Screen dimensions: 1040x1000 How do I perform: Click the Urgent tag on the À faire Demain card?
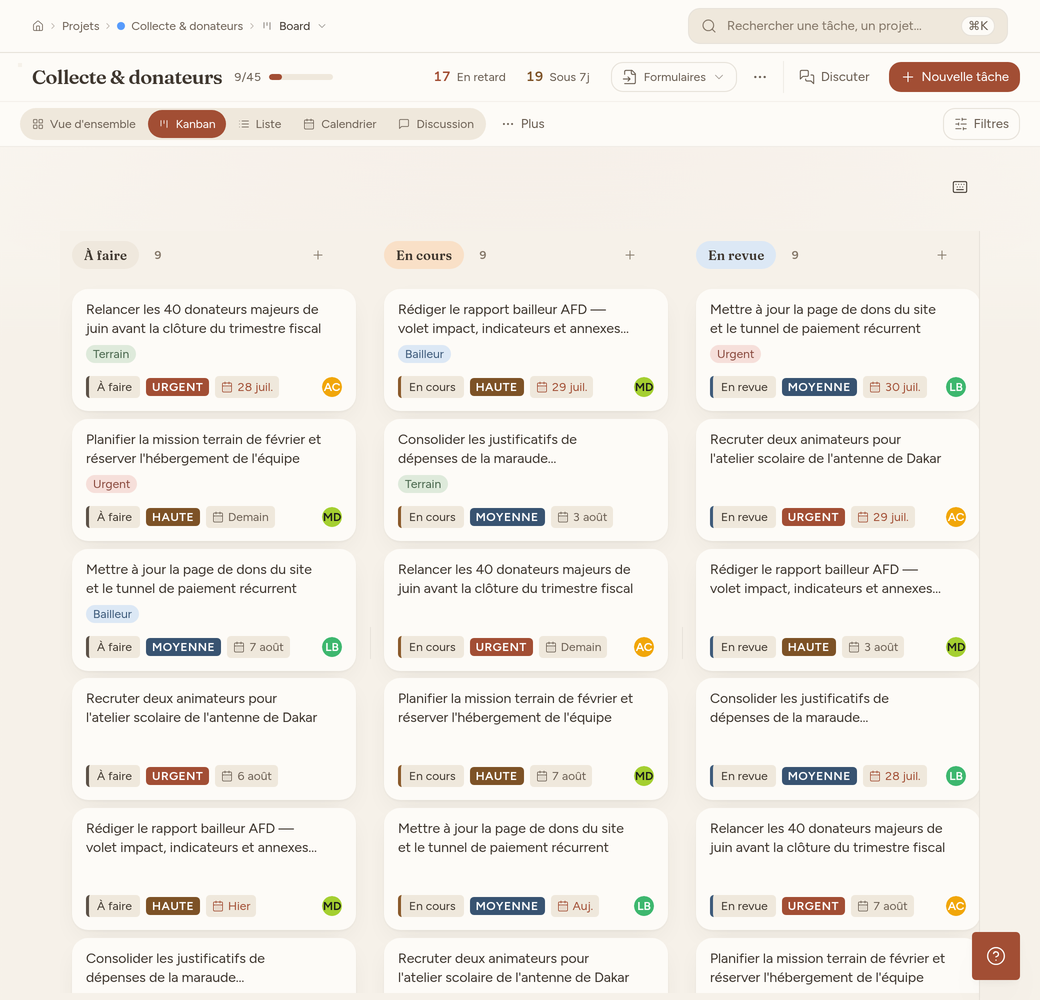click(111, 484)
